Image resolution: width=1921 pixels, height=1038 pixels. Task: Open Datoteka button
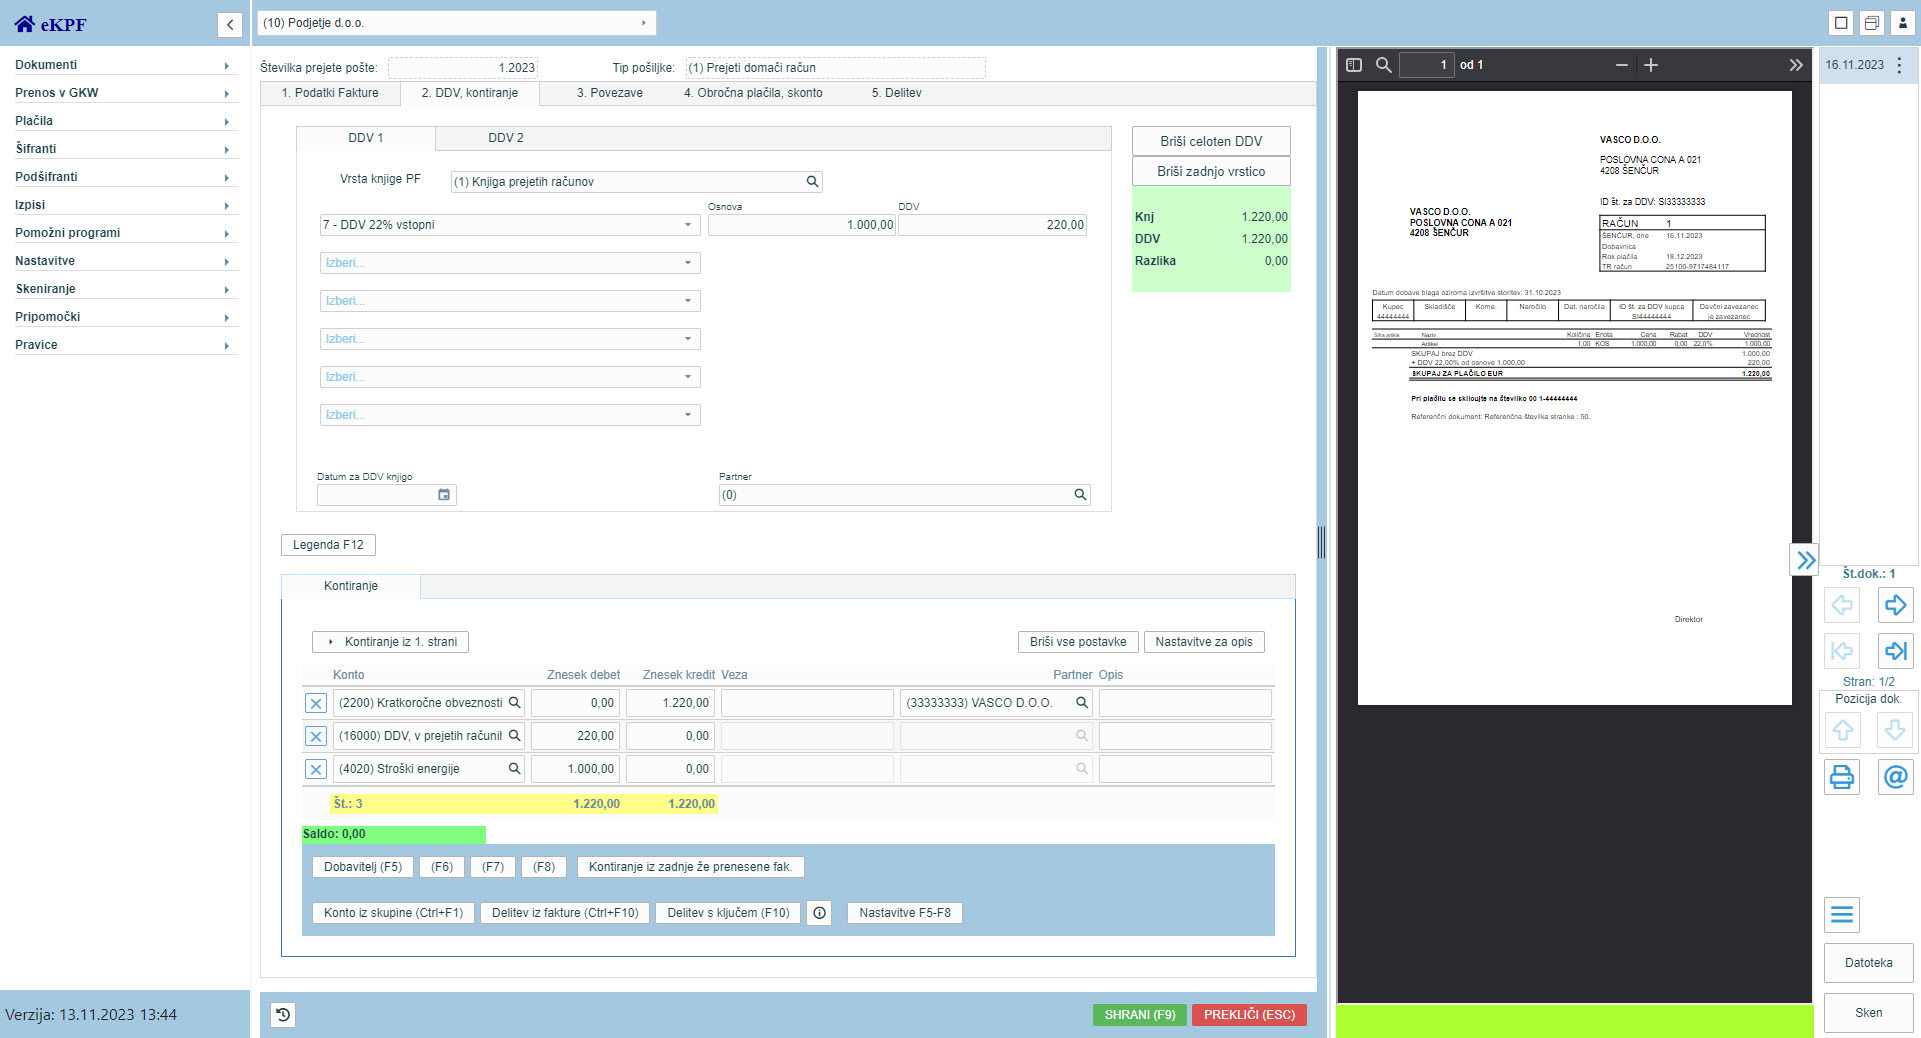[x=1868, y=963]
